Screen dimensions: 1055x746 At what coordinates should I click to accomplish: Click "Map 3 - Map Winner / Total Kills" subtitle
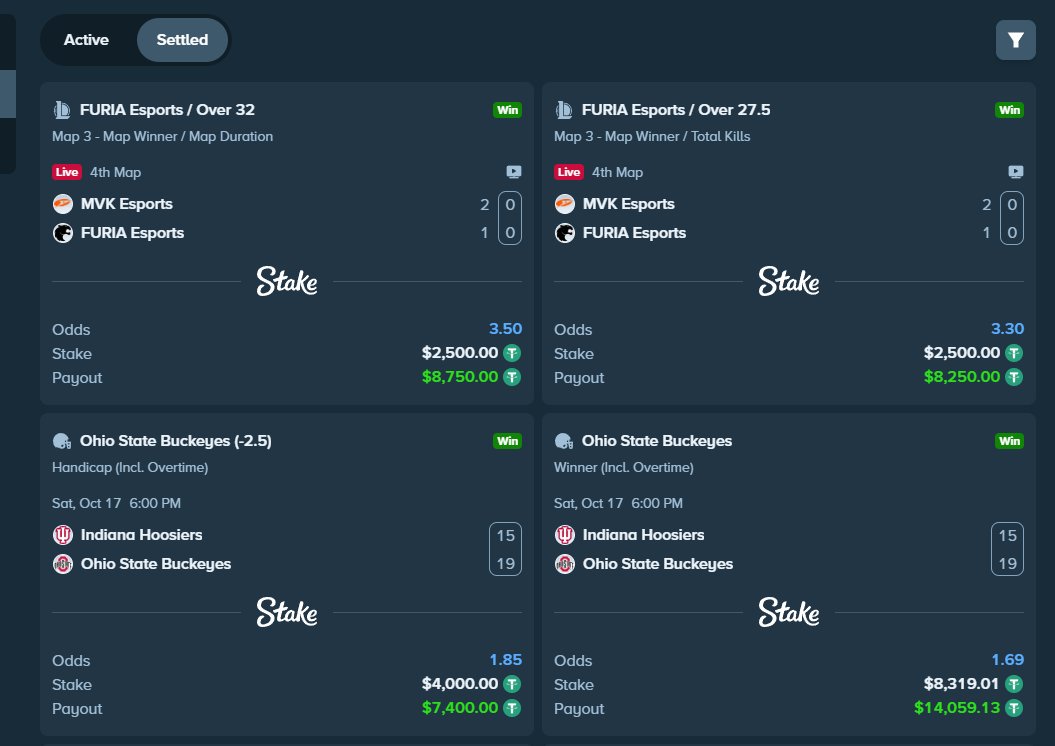[652, 137]
